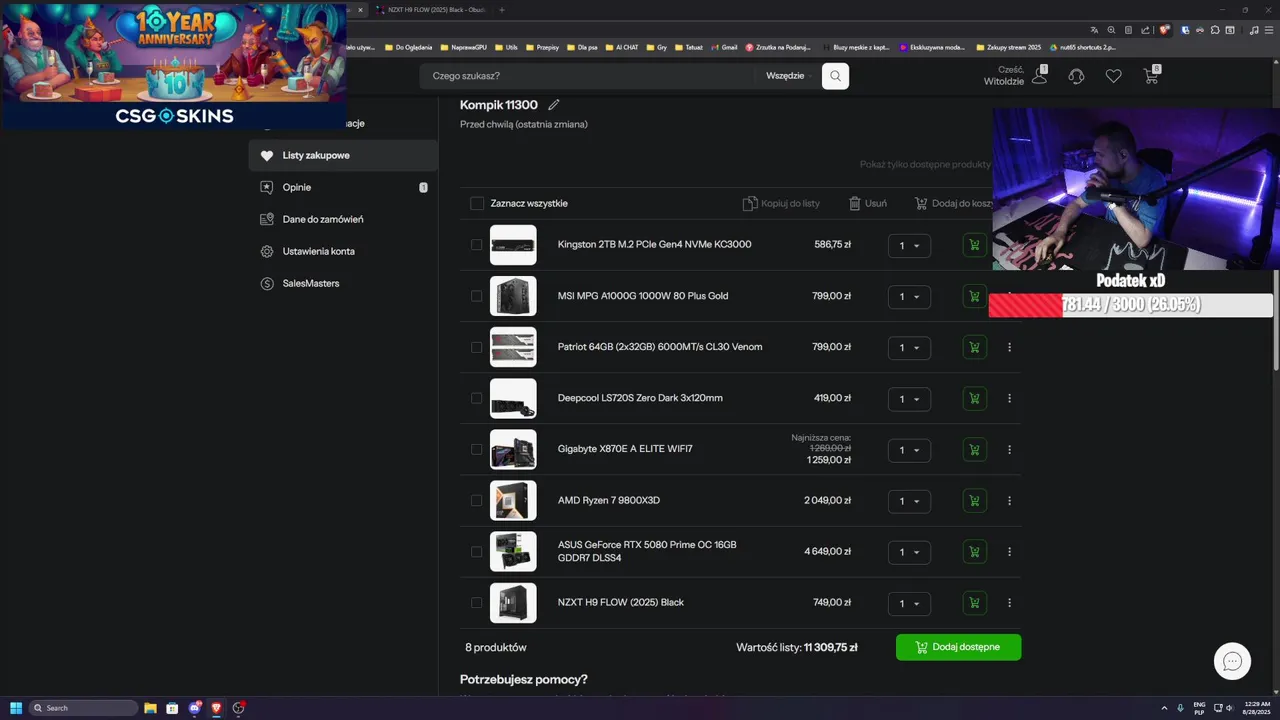Click the Usuń button

click(868, 203)
